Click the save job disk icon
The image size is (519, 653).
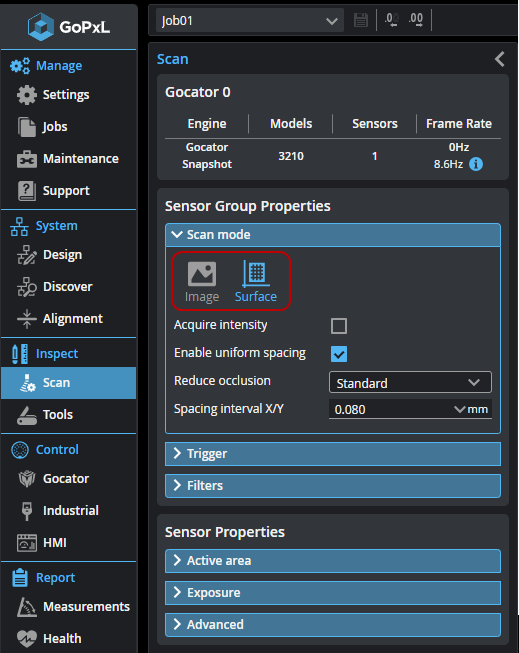[361, 20]
